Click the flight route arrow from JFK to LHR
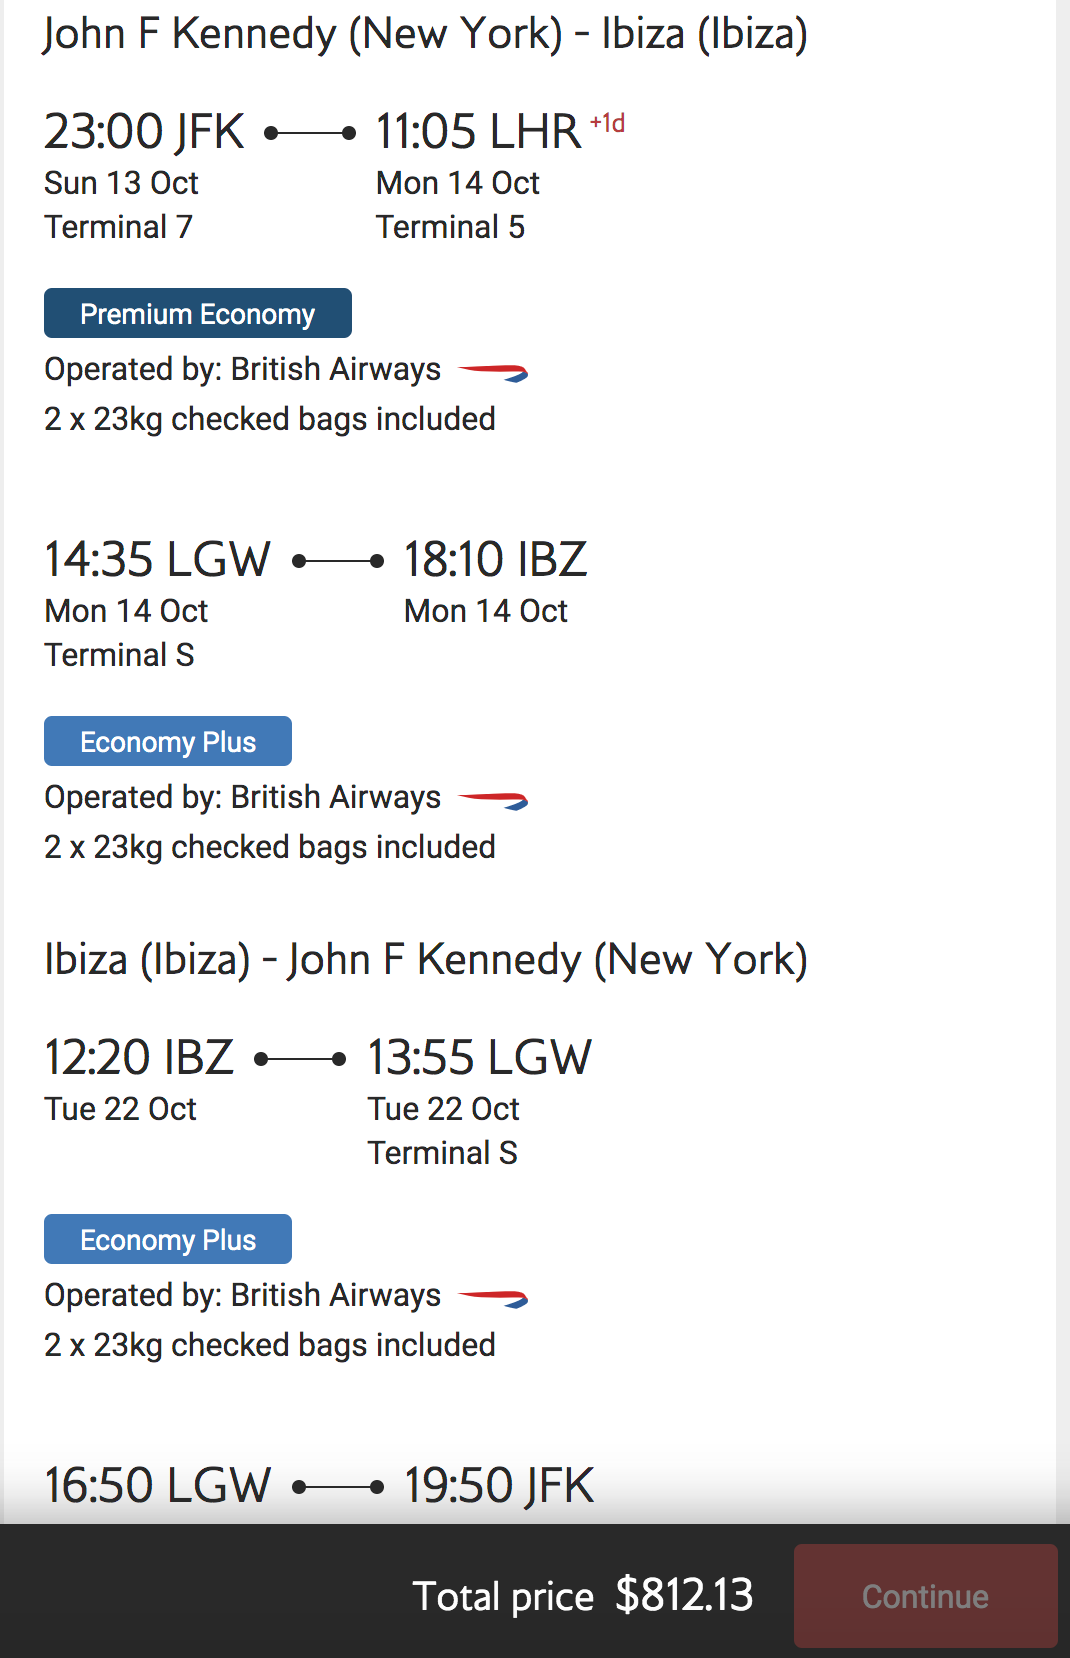The width and height of the screenshot is (1070, 1658). click(x=310, y=133)
